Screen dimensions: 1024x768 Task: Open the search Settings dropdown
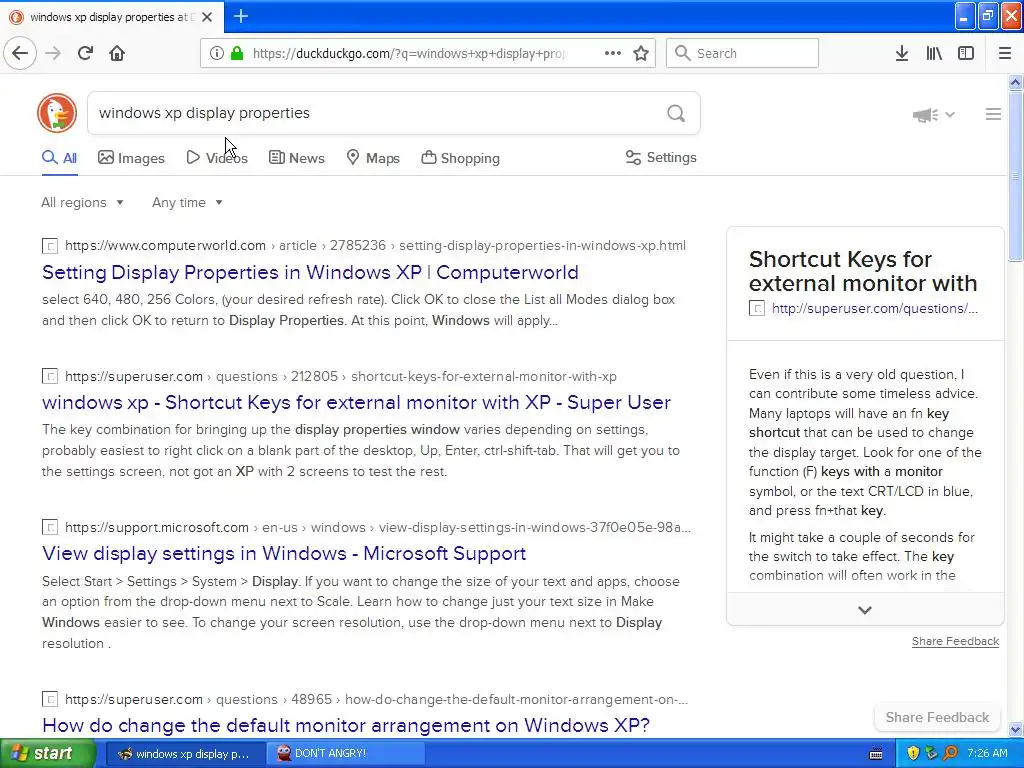point(661,157)
